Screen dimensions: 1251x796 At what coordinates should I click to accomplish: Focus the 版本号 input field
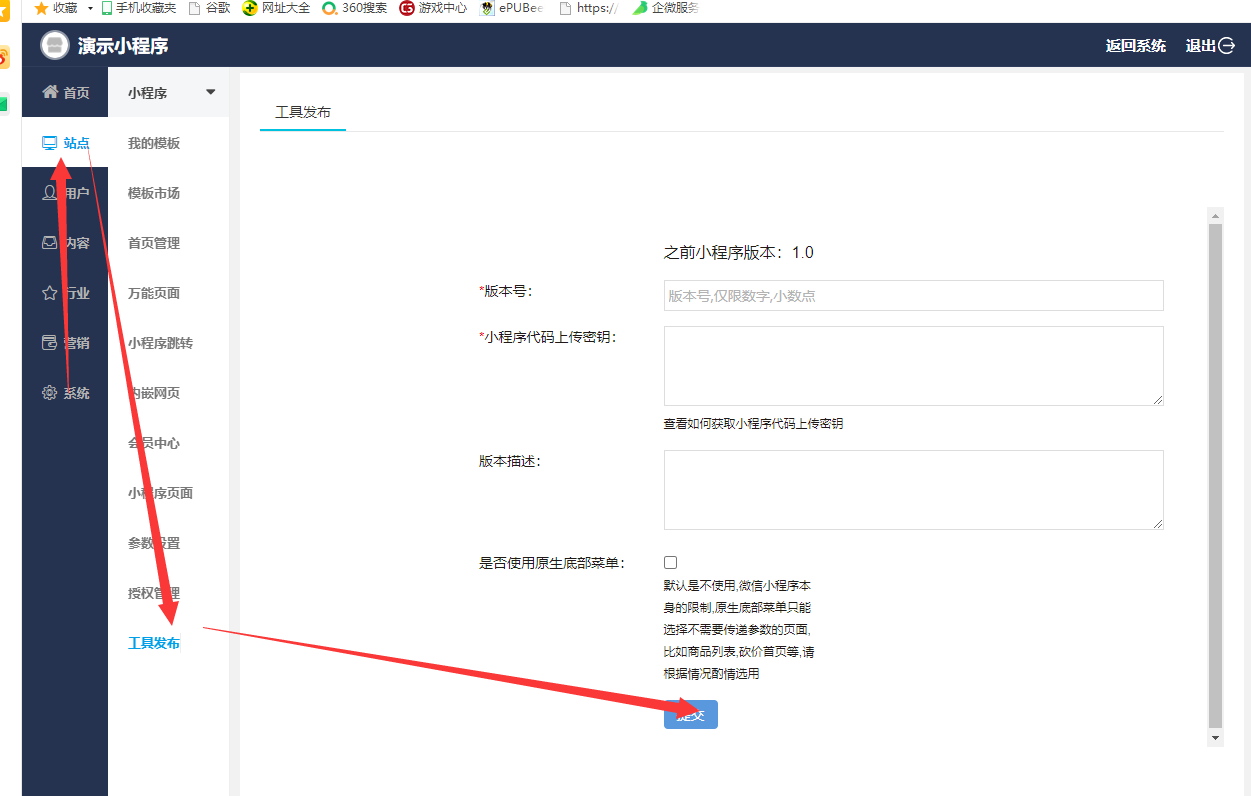[x=913, y=296]
